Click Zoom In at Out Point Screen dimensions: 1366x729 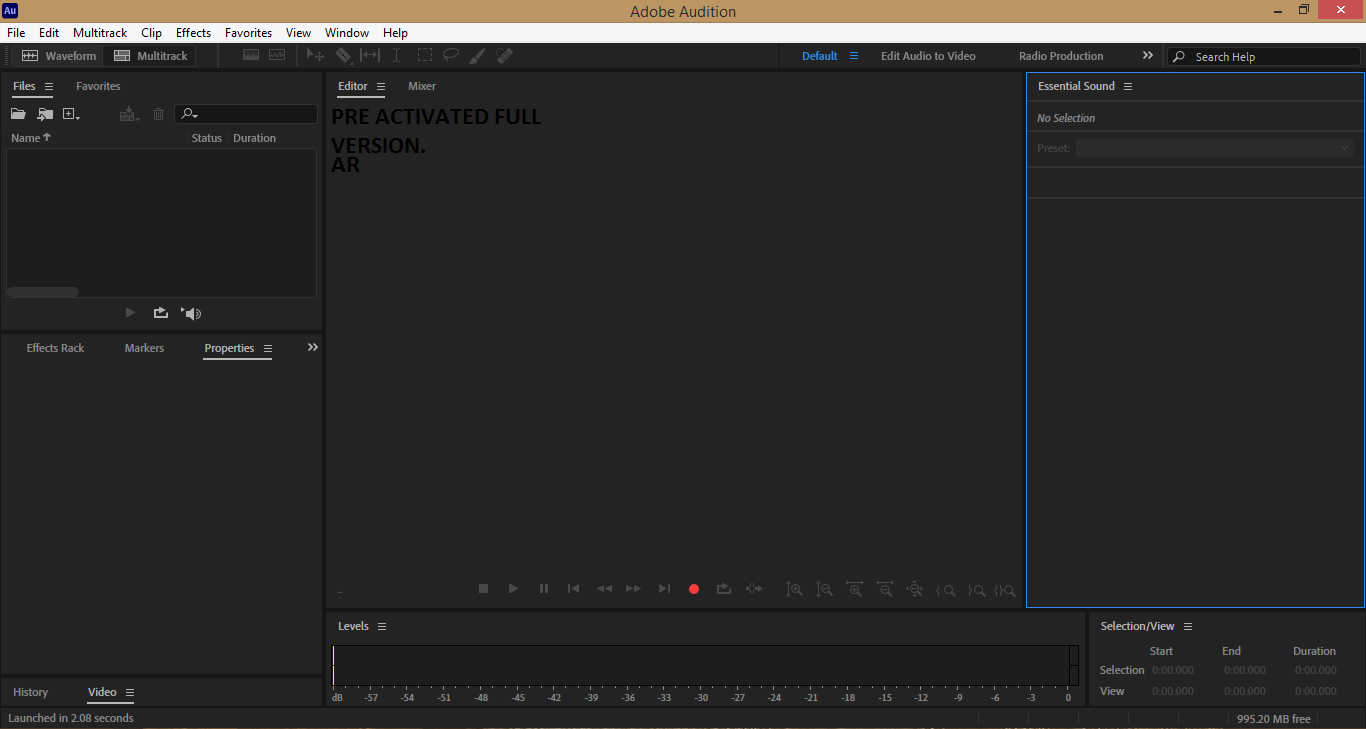coord(976,590)
